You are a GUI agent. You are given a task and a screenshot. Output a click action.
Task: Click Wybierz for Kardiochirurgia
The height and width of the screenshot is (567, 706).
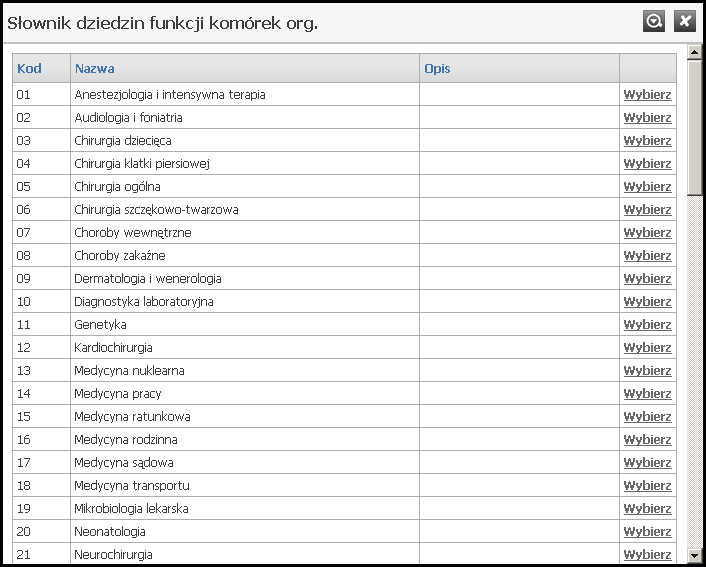tap(647, 348)
